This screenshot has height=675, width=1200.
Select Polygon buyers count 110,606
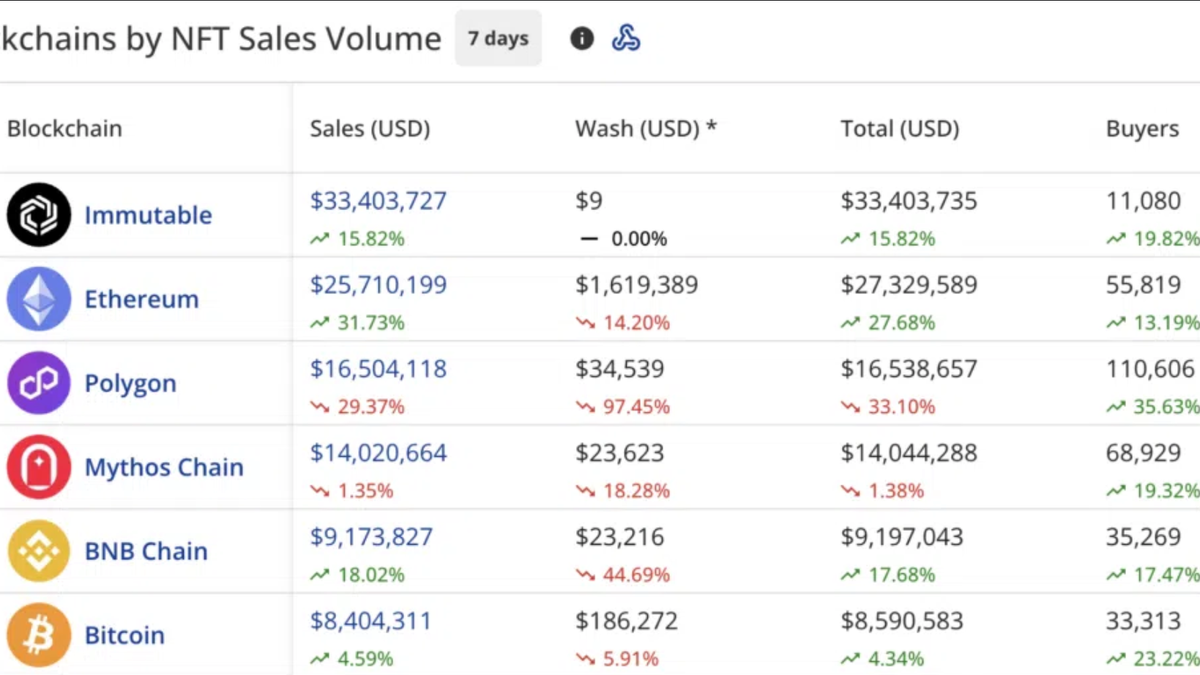(x=1150, y=369)
